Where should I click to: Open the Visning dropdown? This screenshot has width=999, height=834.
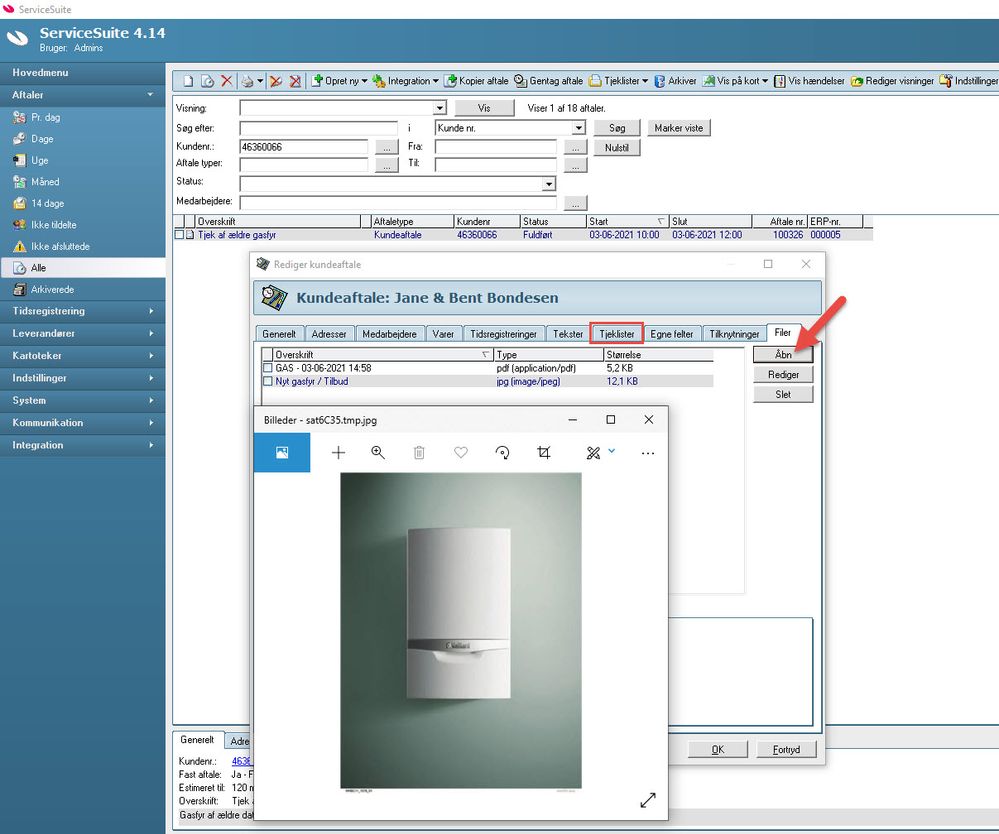pyautogui.click(x=440, y=108)
